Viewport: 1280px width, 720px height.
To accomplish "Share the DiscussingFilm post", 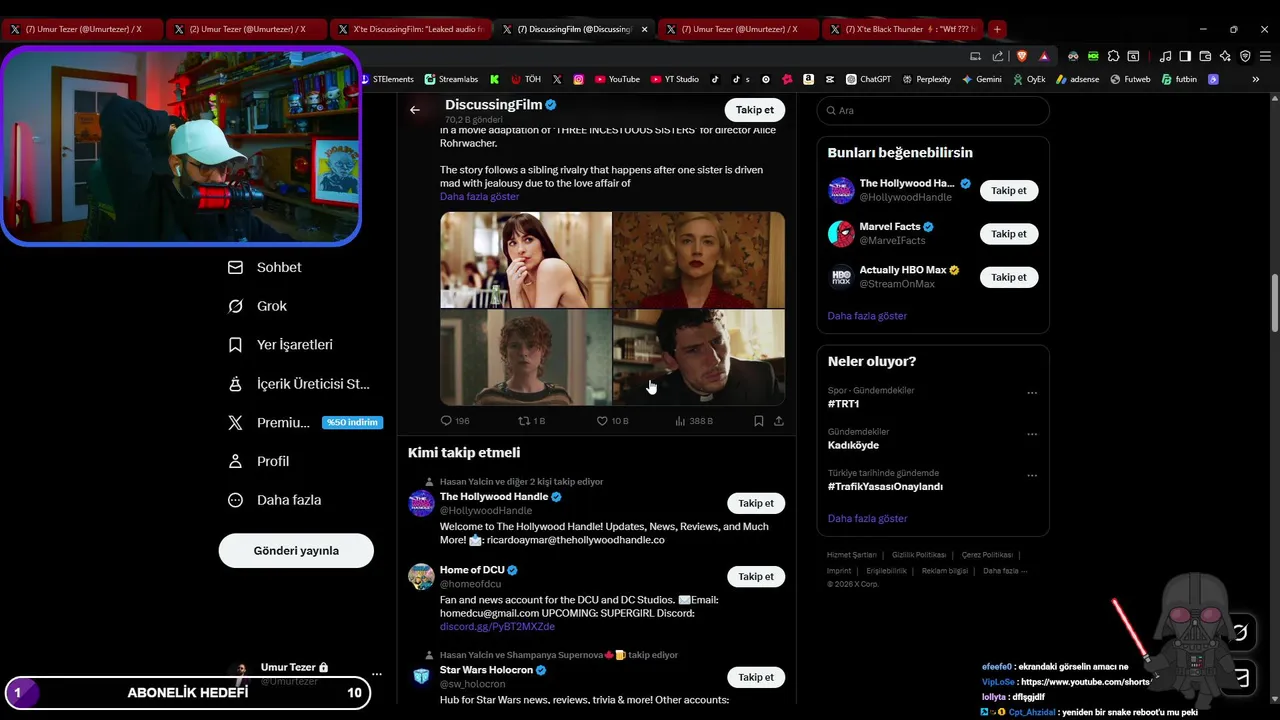I will click(779, 421).
